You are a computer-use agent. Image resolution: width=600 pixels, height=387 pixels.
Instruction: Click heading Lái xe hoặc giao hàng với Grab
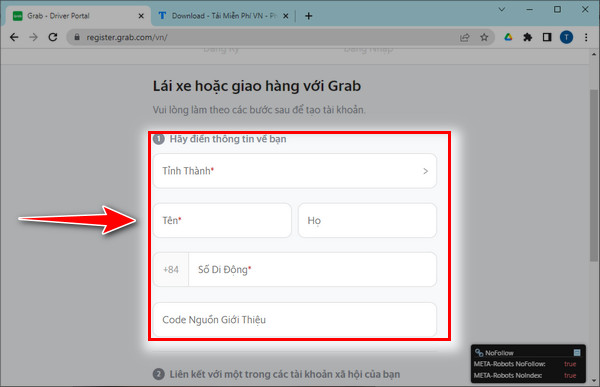coord(257,86)
